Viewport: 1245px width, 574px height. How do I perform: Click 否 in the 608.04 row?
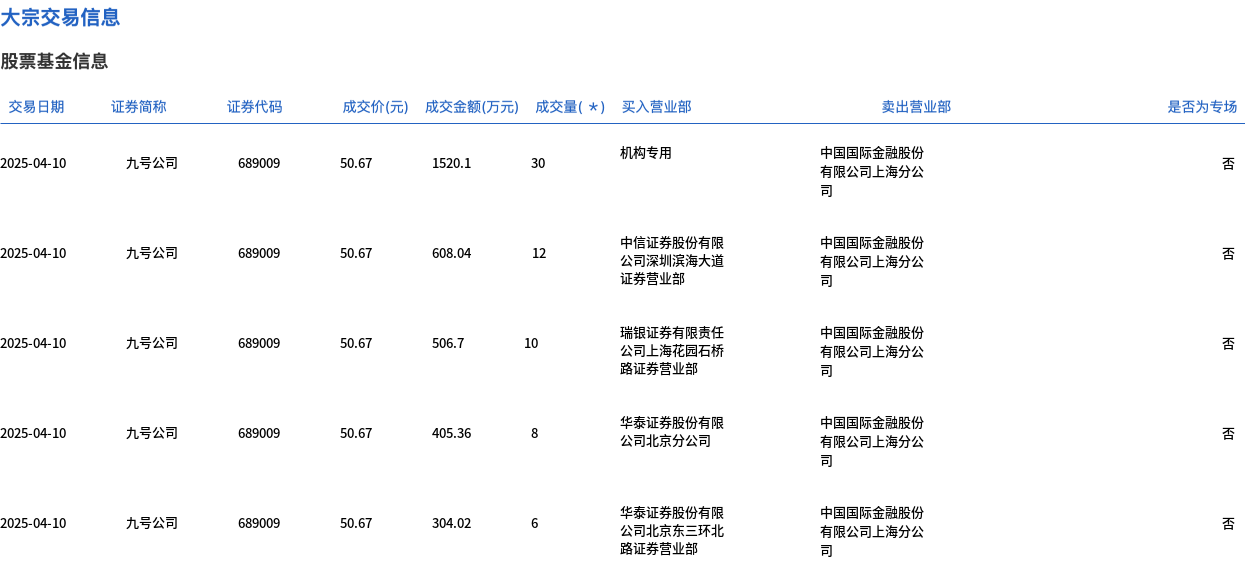(1228, 253)
